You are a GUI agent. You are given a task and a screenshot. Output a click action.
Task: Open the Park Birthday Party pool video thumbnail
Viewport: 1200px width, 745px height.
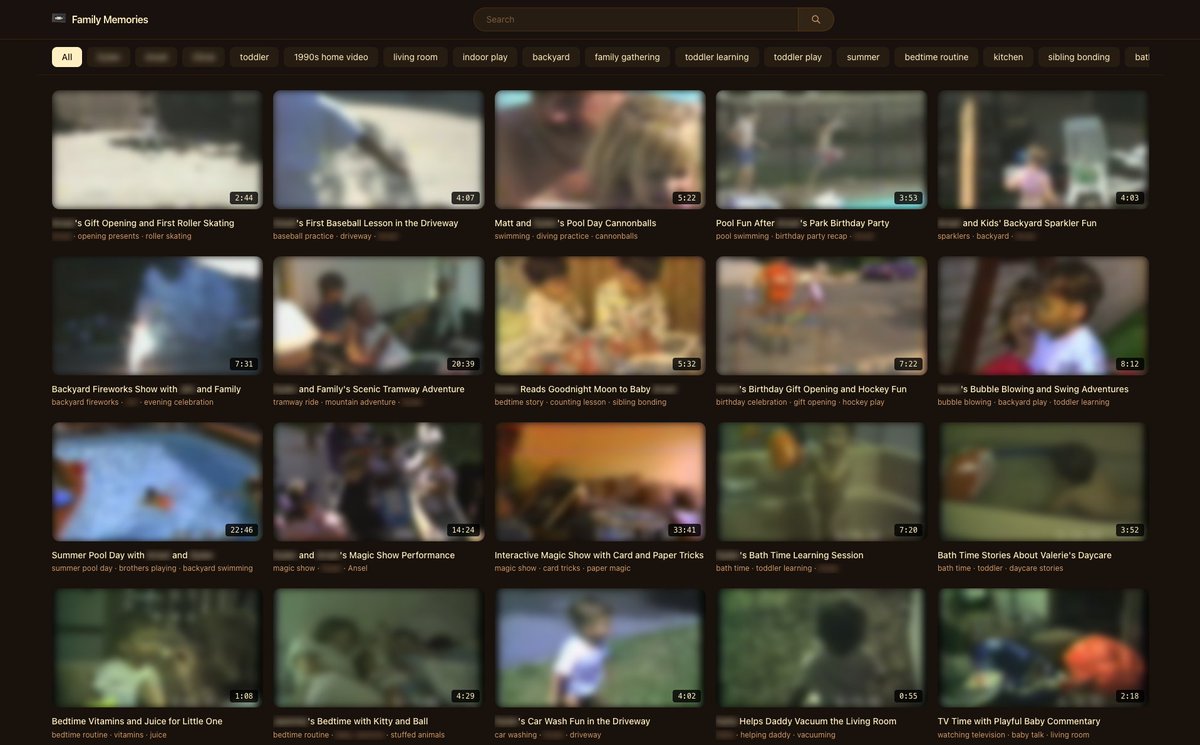point(821,149)
